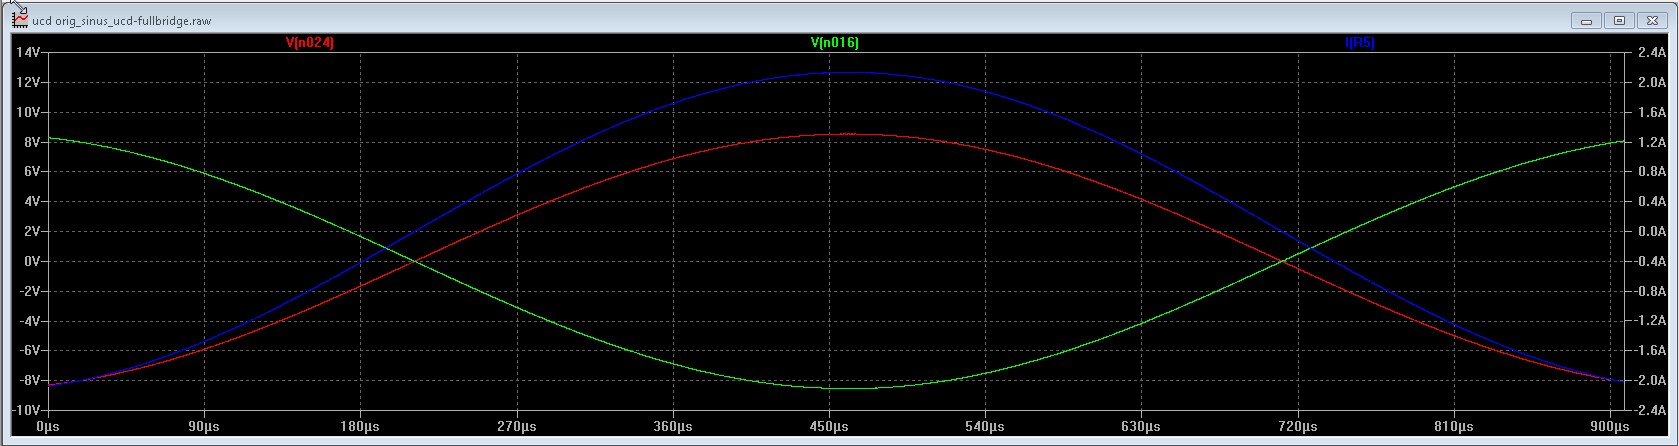Viewport: 1679px width, 446px height.
Task: Click the 720µs label on time axis
Action: pos(1297,427)
